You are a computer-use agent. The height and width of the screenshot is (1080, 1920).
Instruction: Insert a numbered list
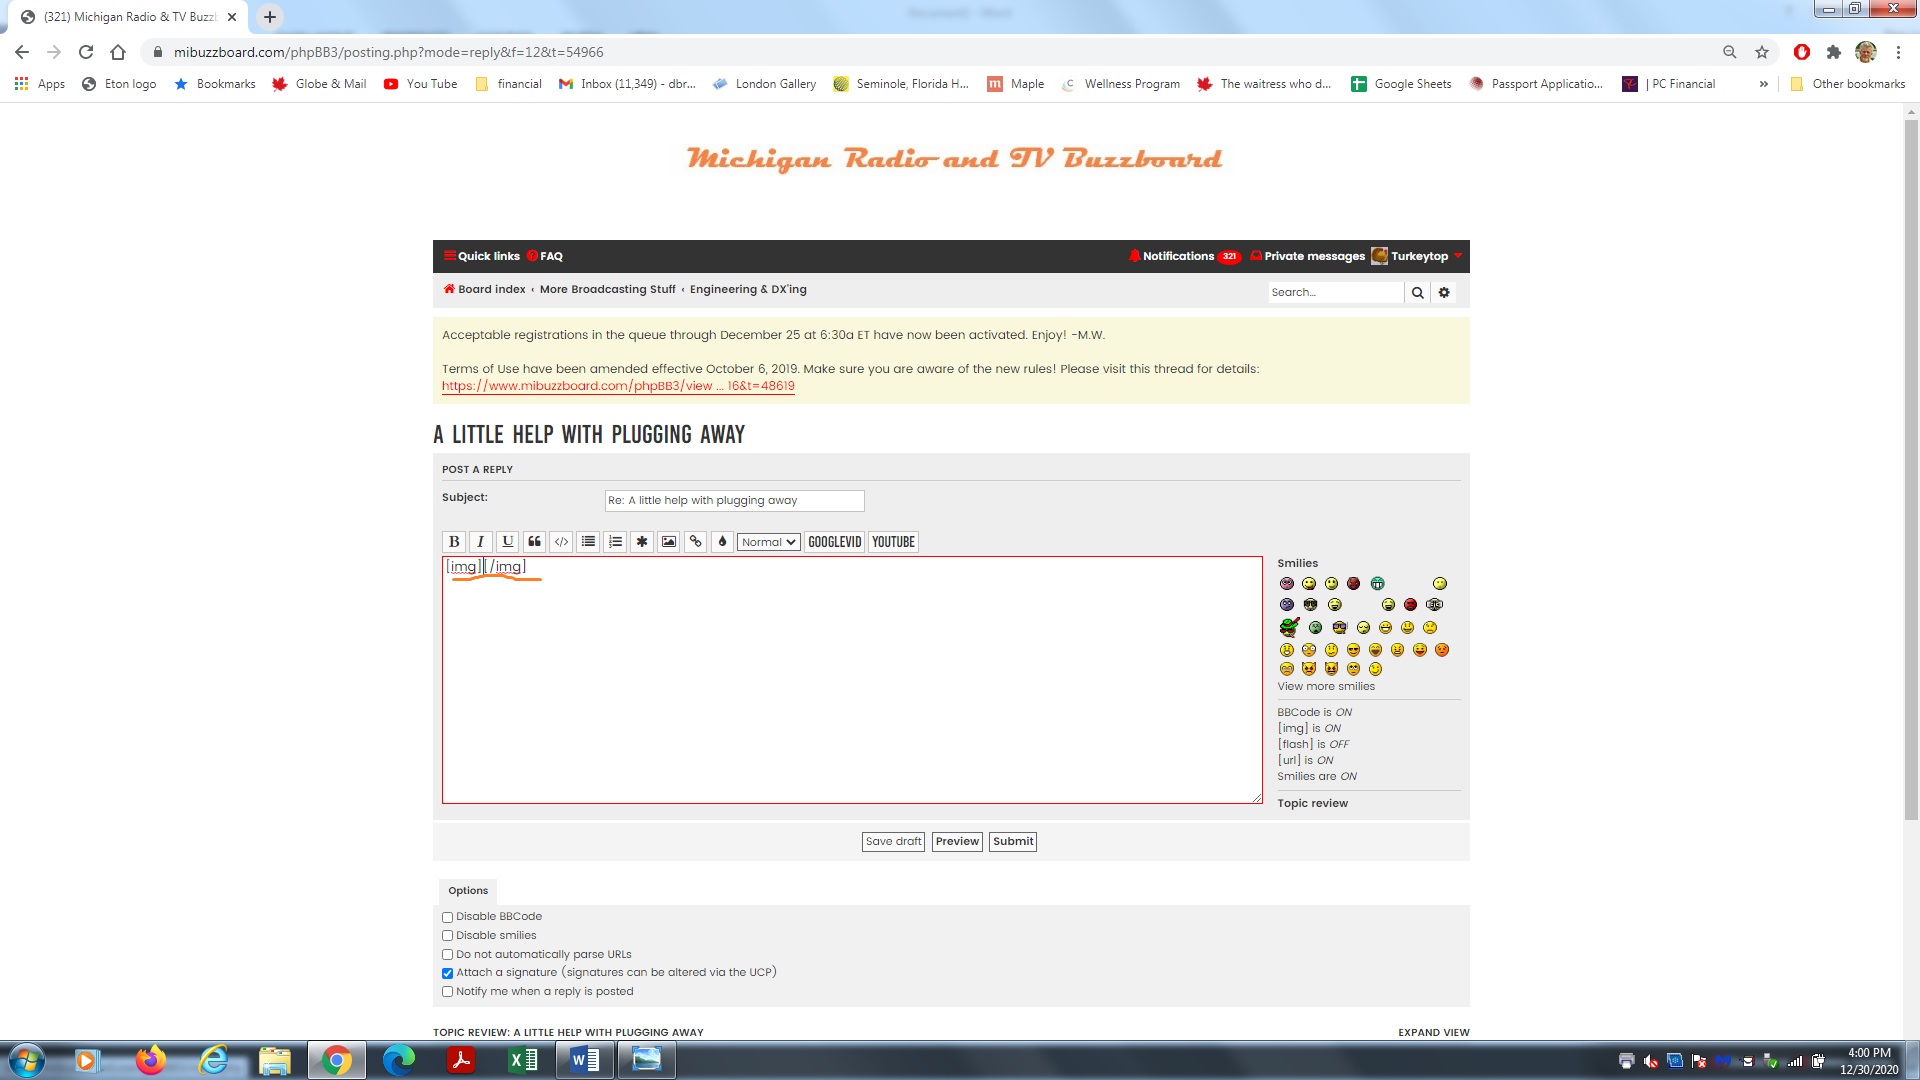pos(615,542)
